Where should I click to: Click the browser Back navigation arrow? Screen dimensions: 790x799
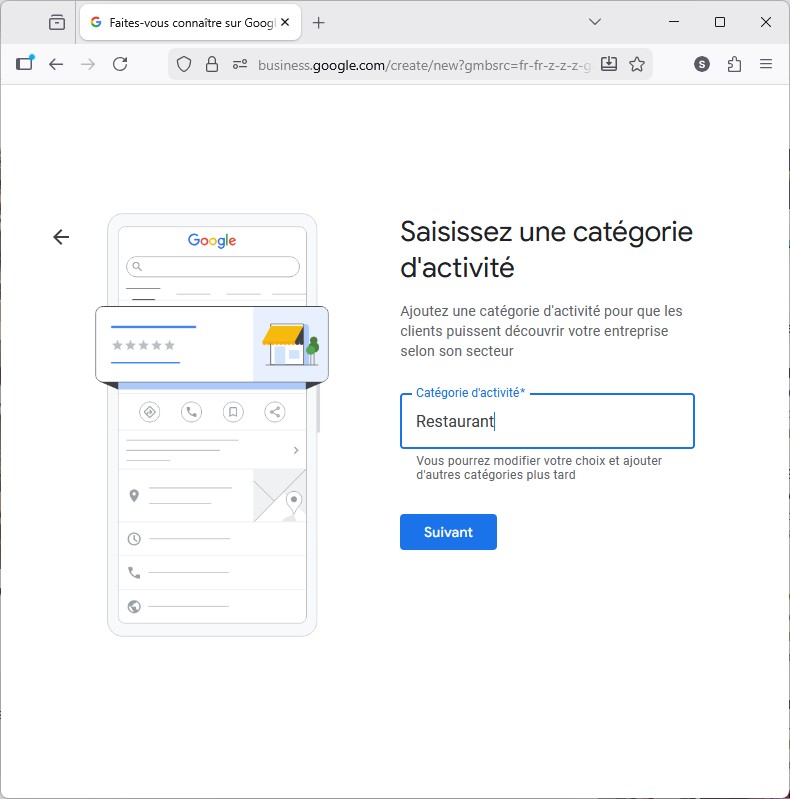pyautogui.click(x=56, y=64)
